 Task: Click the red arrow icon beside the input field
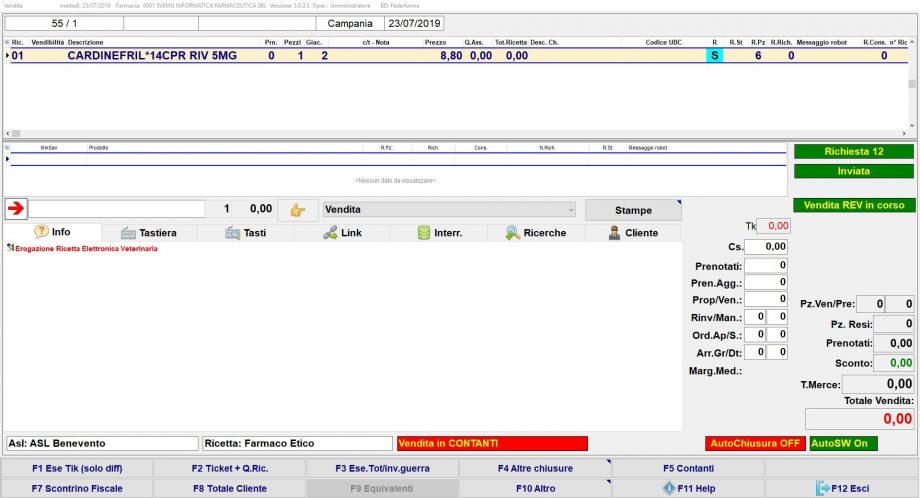point(15,209)
